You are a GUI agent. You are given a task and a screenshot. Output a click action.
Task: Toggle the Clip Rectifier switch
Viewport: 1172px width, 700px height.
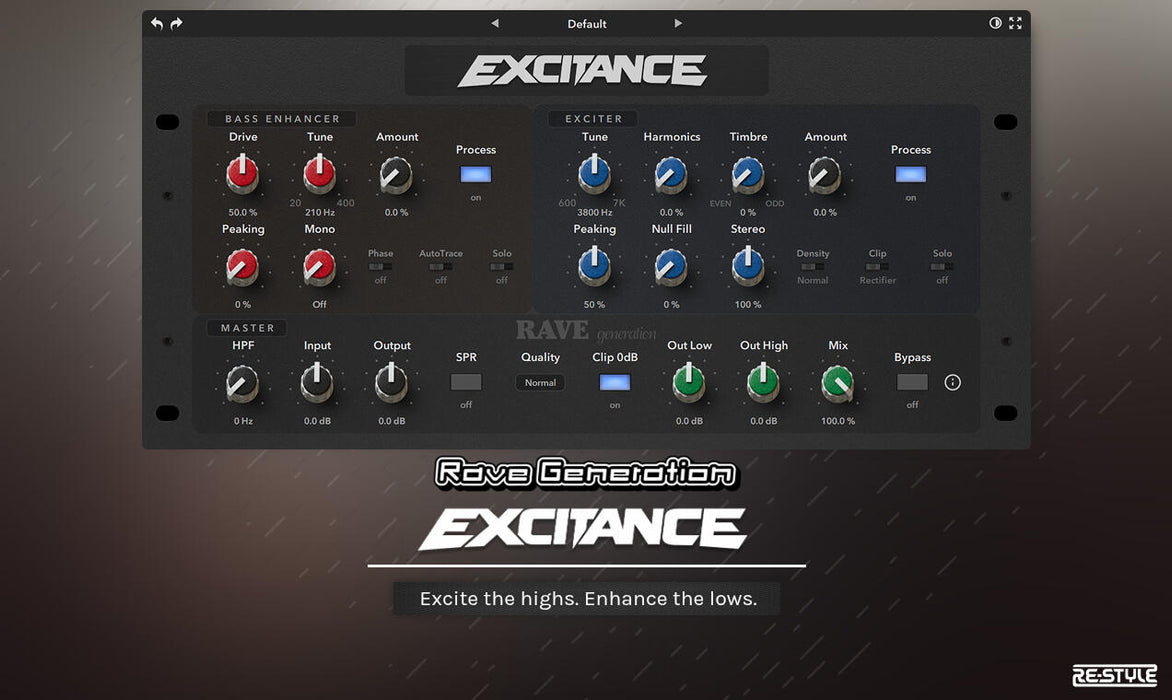click(878, 267)
